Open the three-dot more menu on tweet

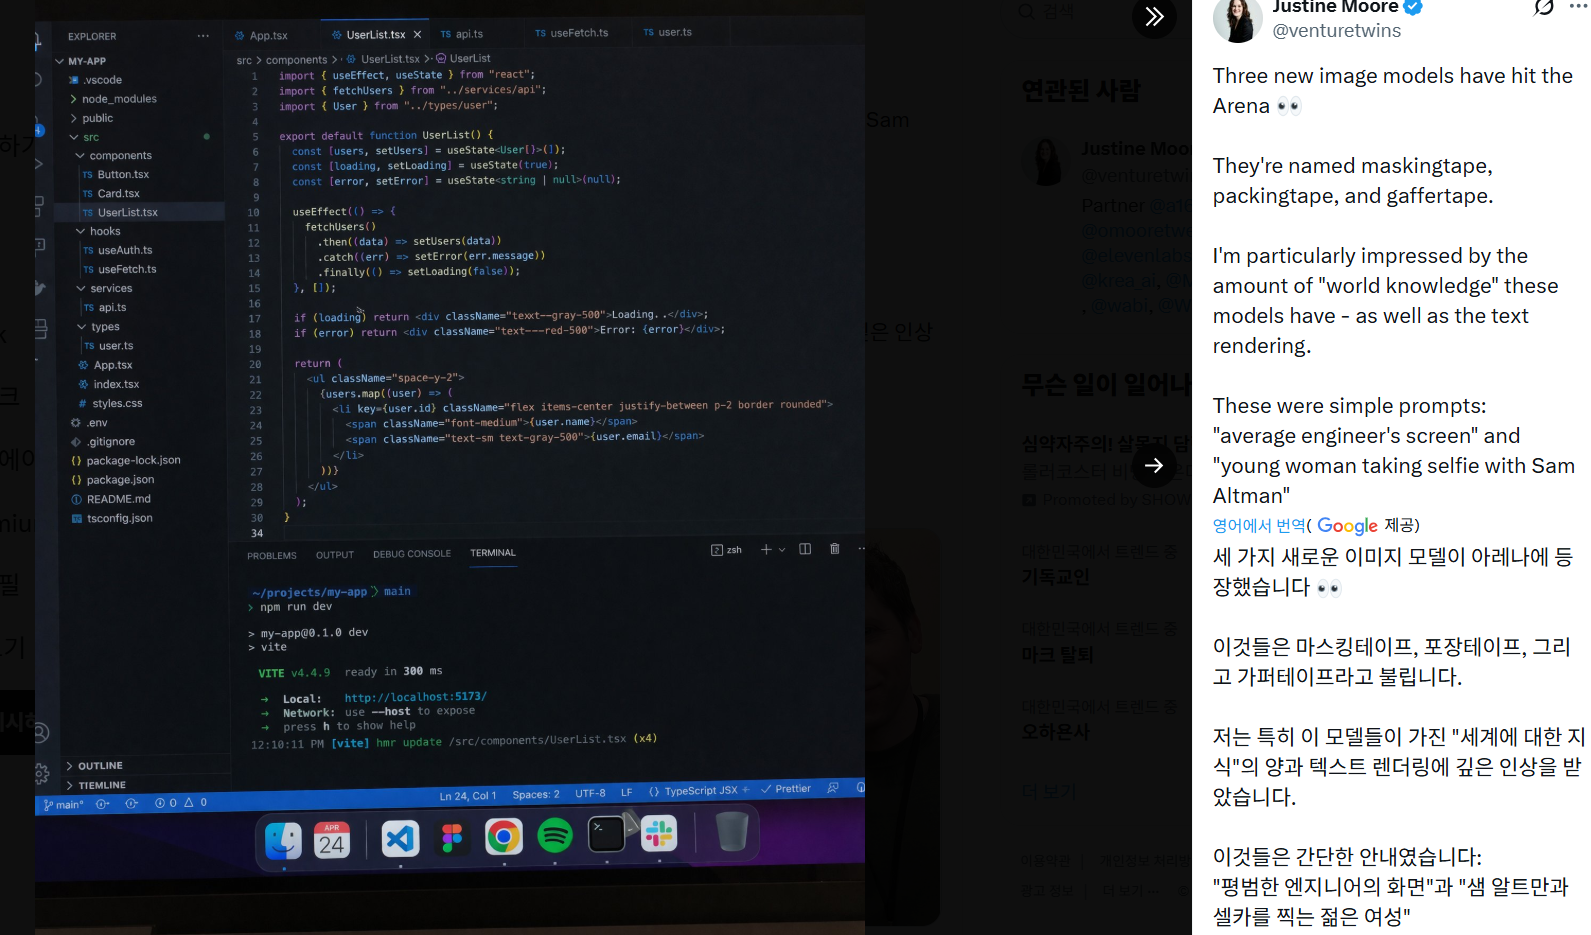[x=1578, y=6]
